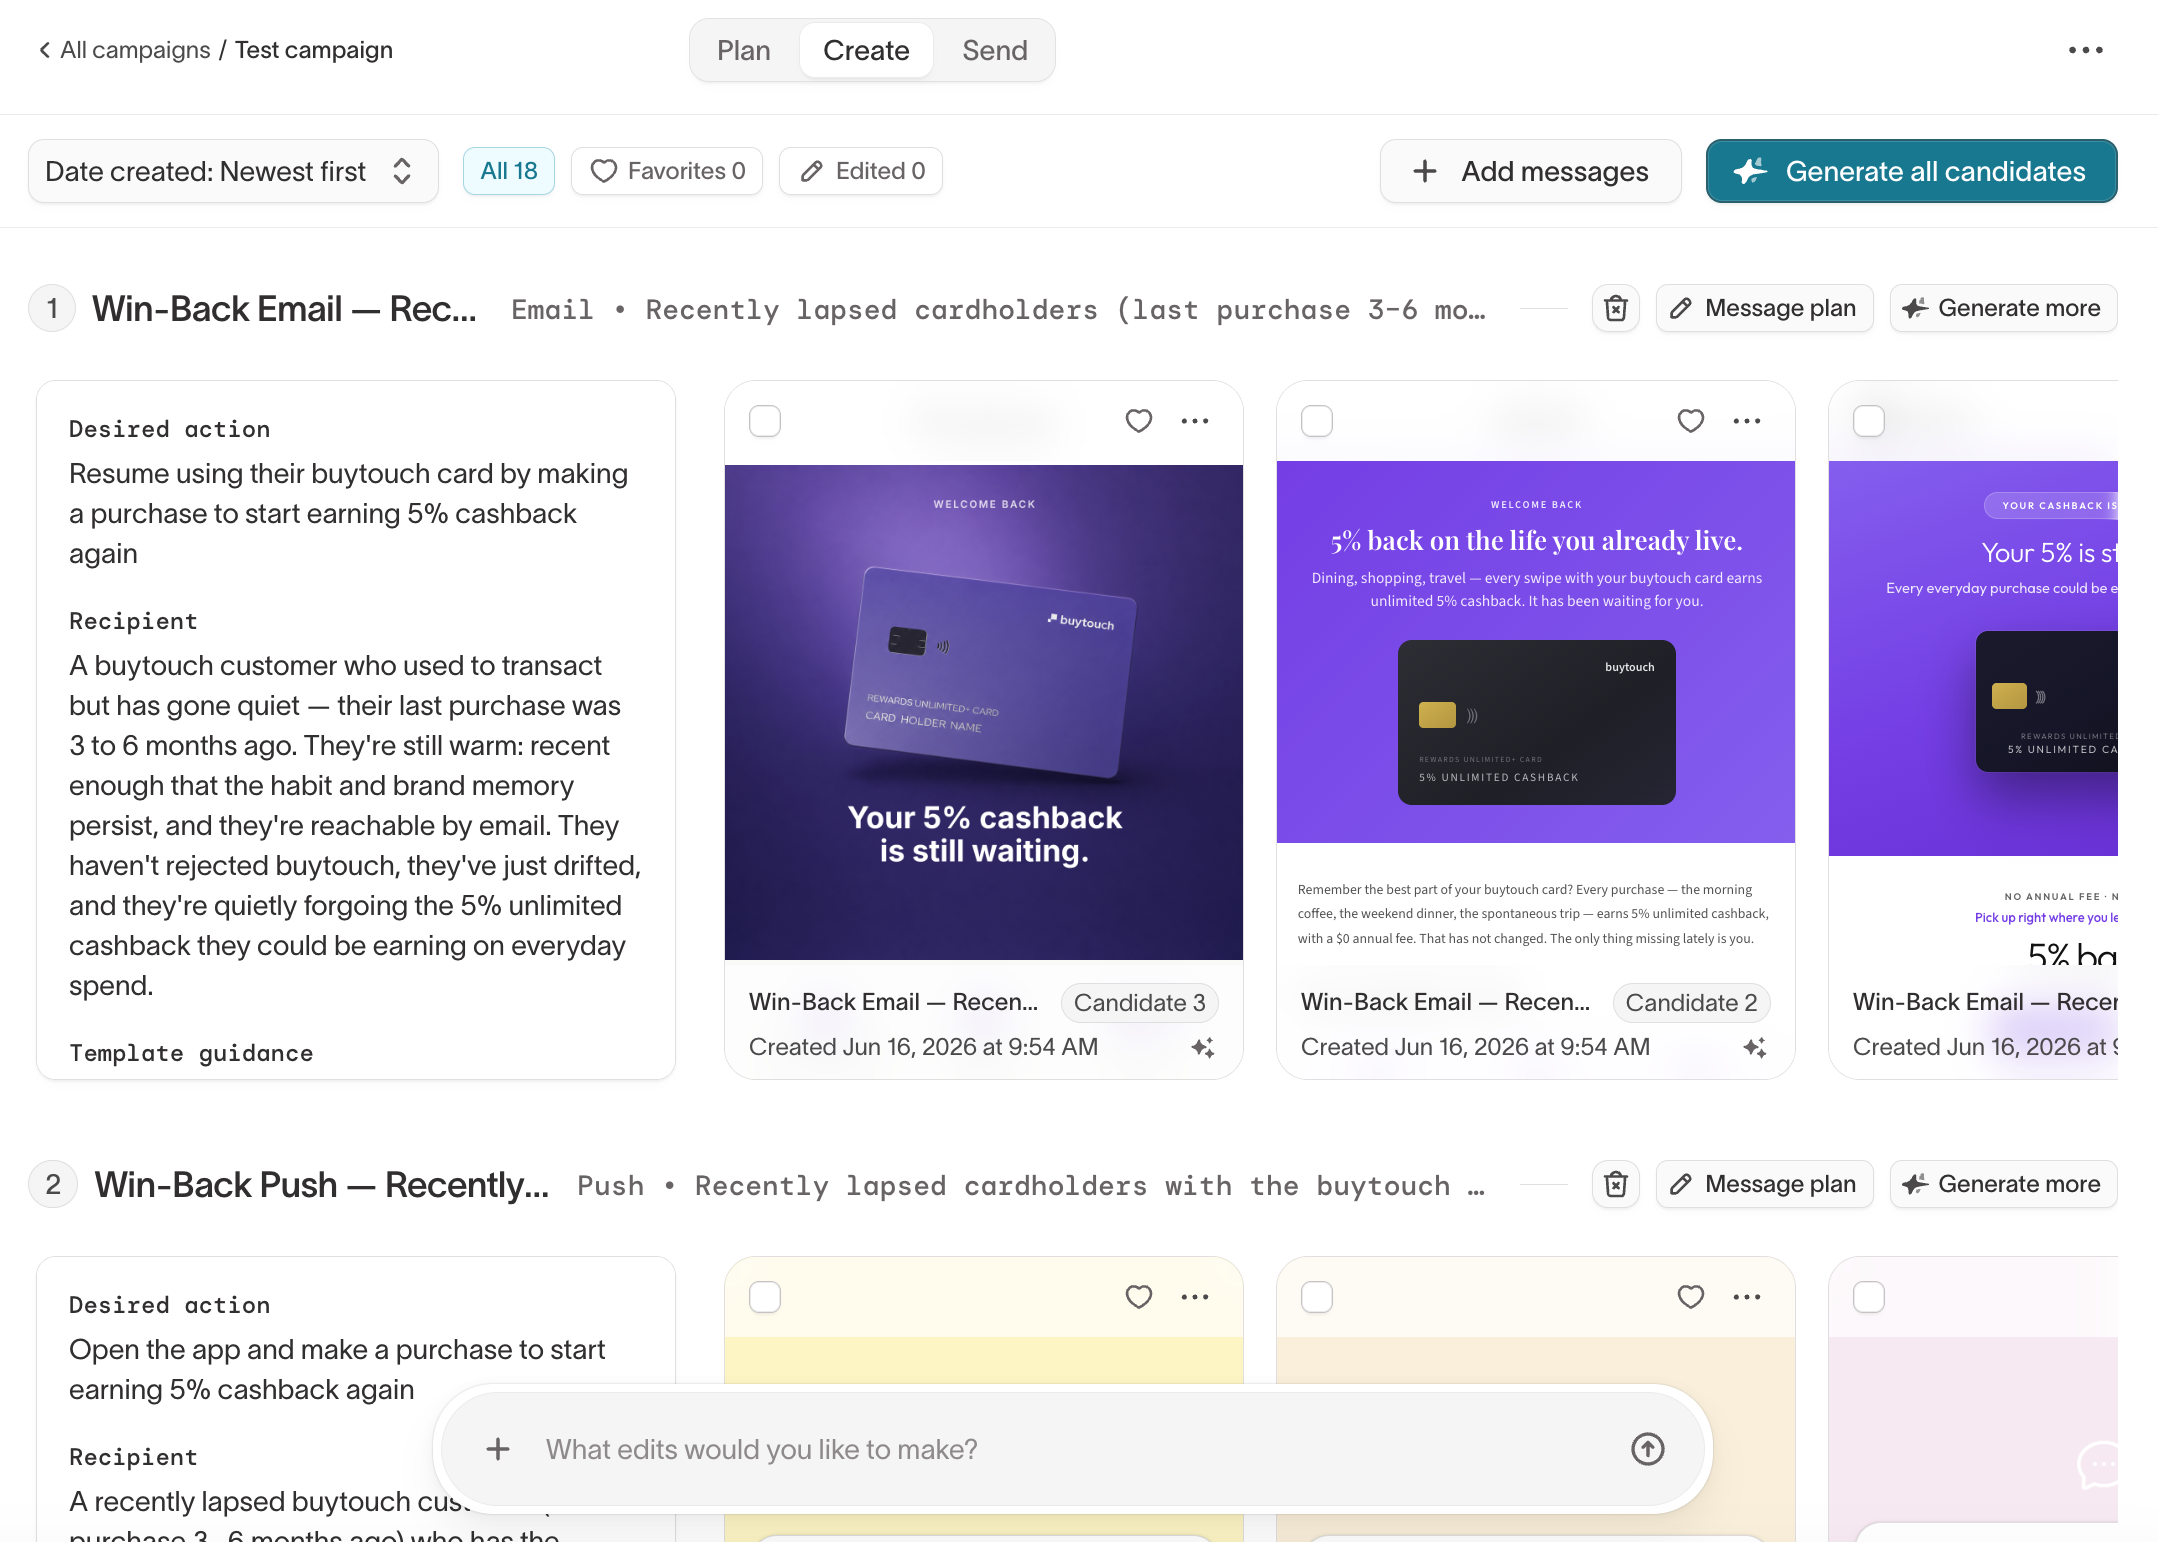2158x1542 pixels.
Task: Go back to All campaigns
Action: click(124, 50)
